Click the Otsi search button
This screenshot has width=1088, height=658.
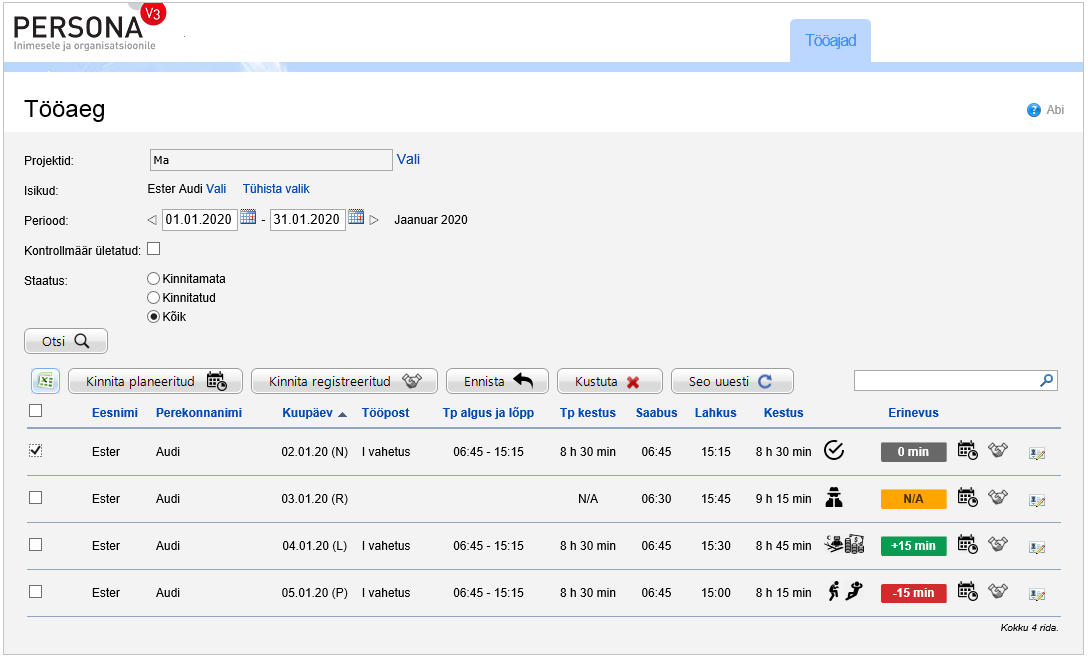pos(66,341)
